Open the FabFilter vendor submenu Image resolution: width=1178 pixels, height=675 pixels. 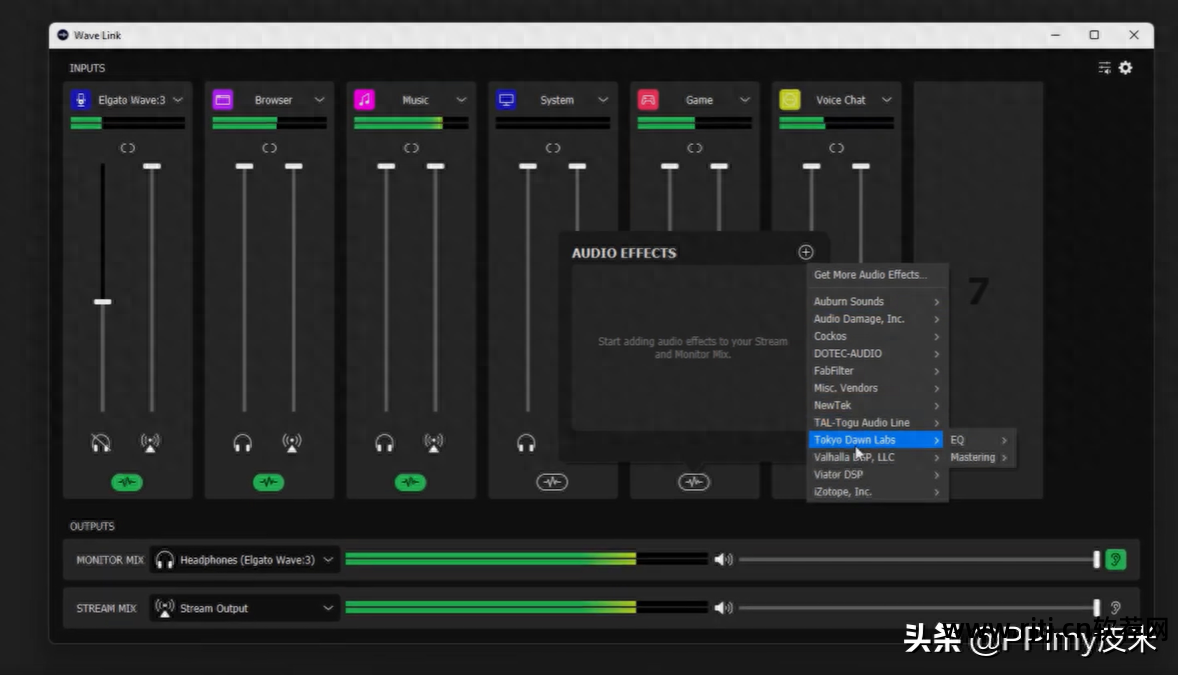(x=877, y=371)
